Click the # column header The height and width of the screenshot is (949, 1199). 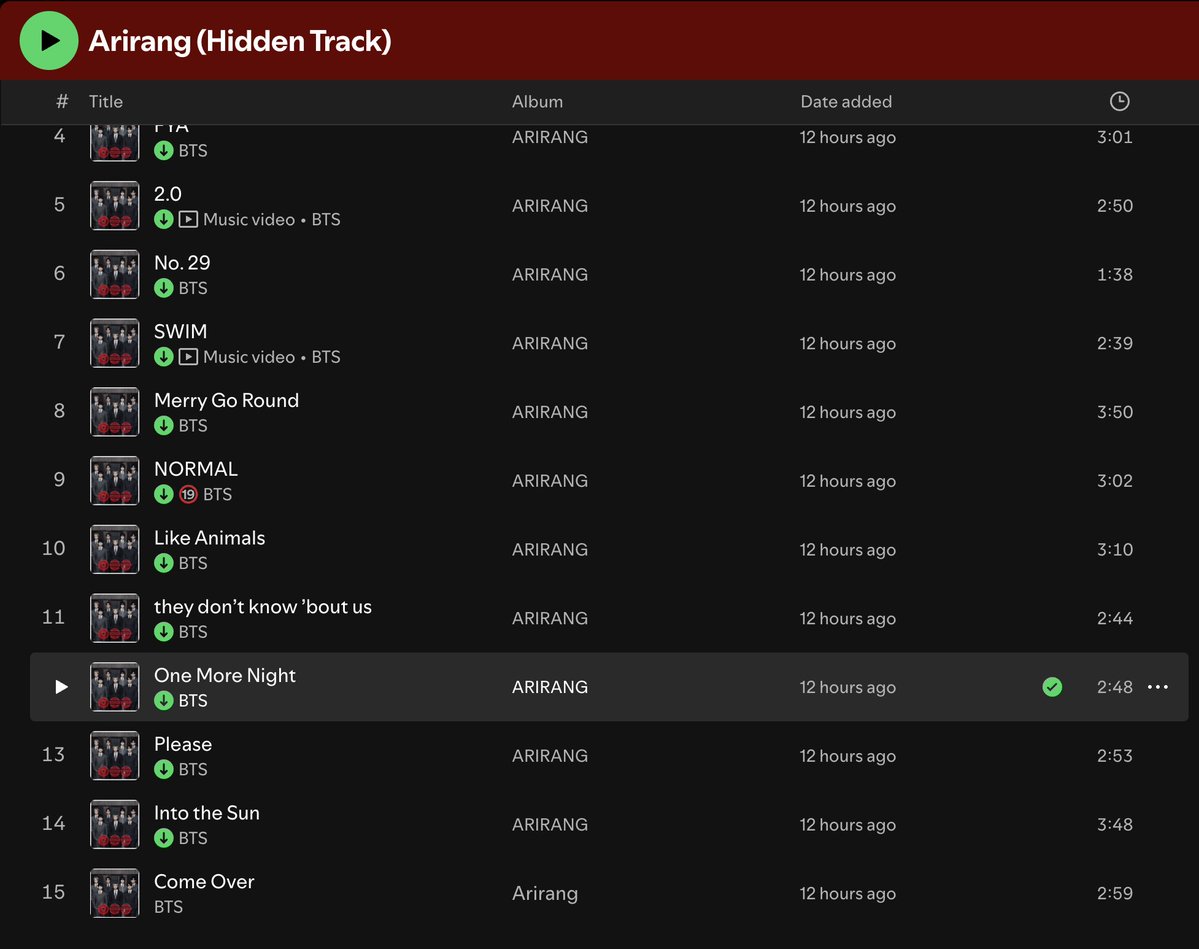point(62,101)
